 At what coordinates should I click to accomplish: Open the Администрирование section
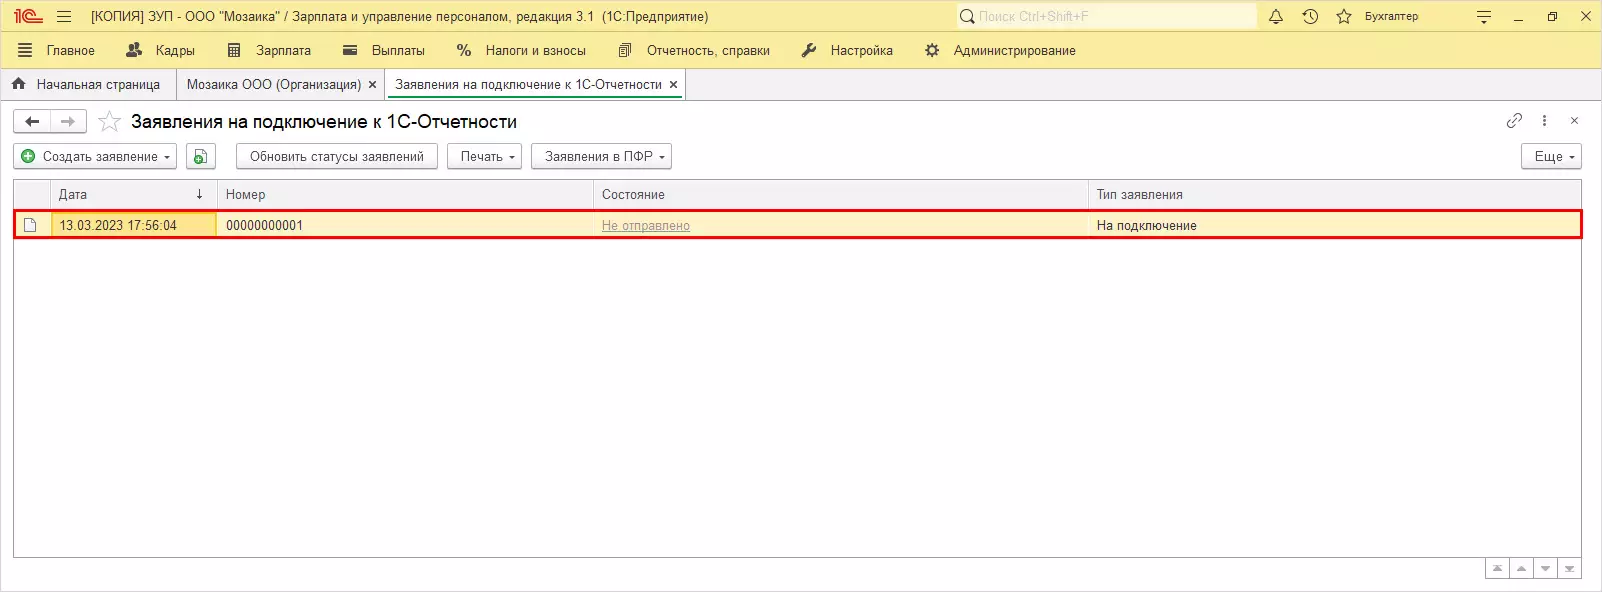pyautogui.click(x=1000, y=50)
